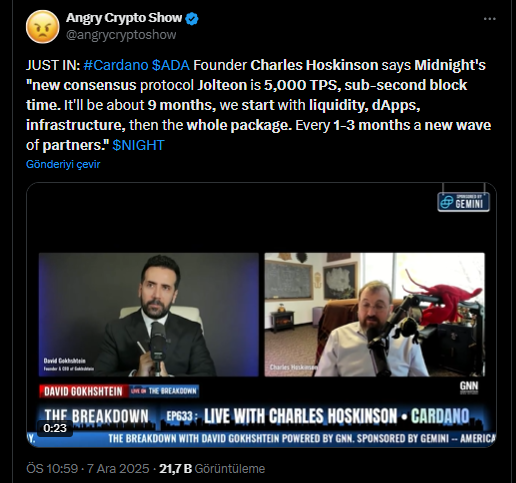
Task: Click the 7 Ara 2025 date
Action: coord(118,469)
